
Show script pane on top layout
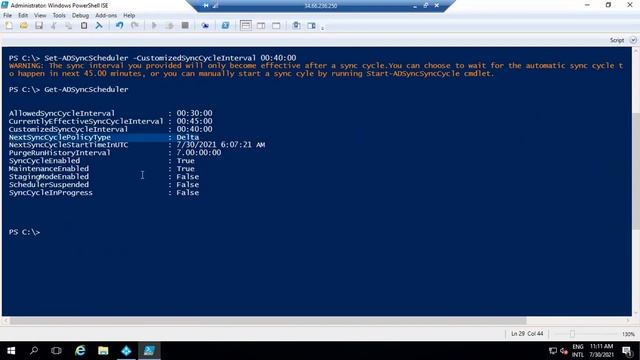pyautogui.click(x=246, y=26)
